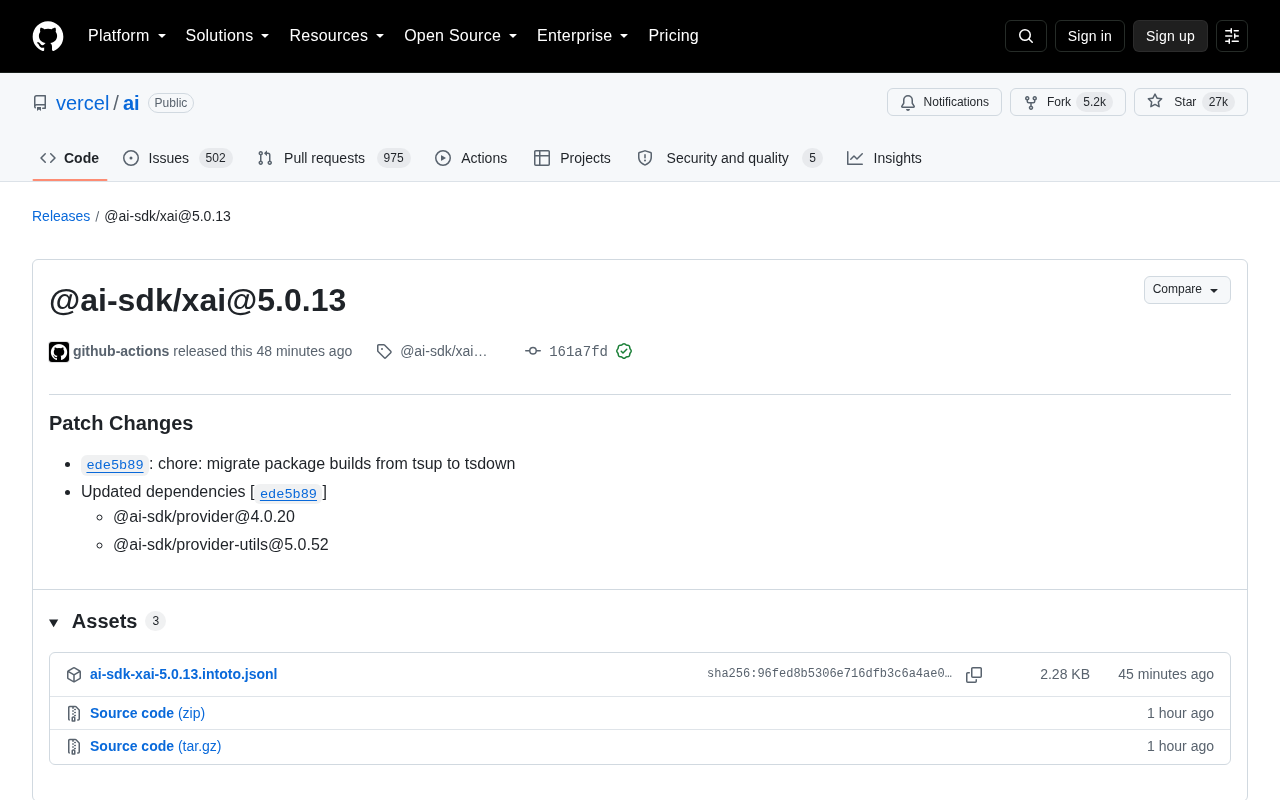Image resolution: width=1280 pixels, height=800 pixels.
Task: Expand the Open Source menu
Action: tap(461, 36)
